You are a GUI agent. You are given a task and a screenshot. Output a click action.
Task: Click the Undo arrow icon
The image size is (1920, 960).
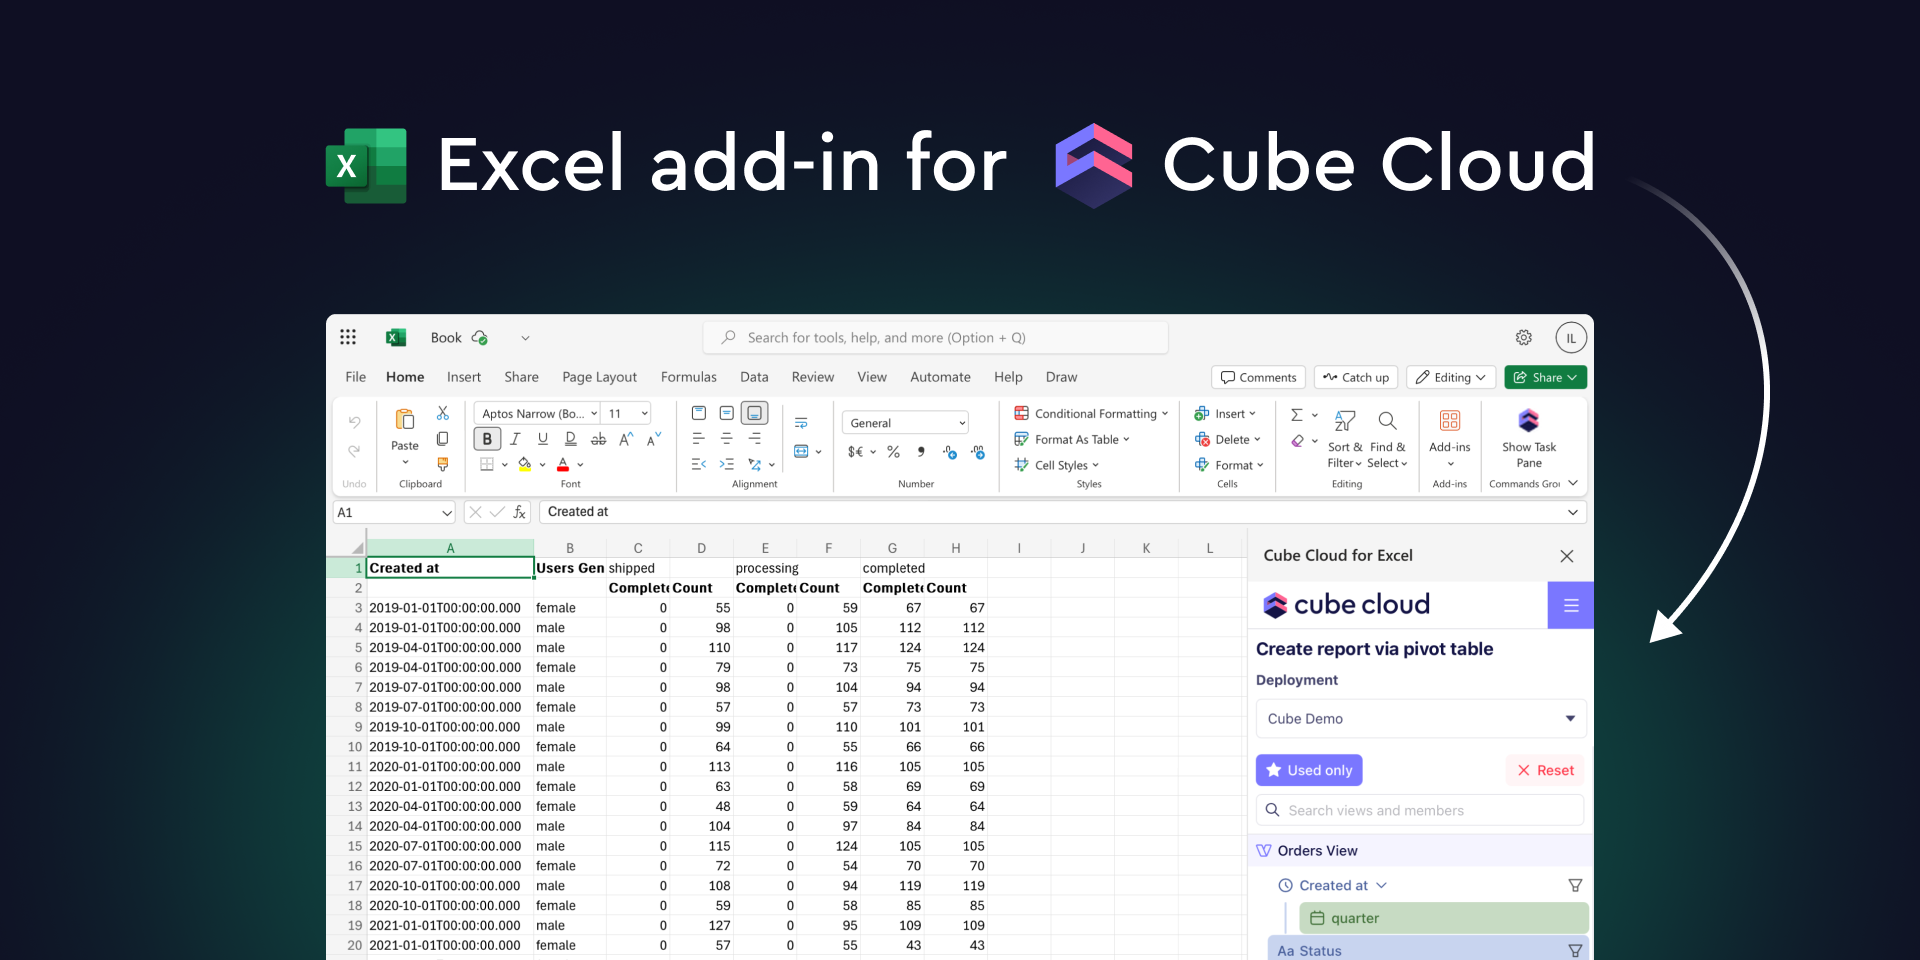(x=354, y=422)
